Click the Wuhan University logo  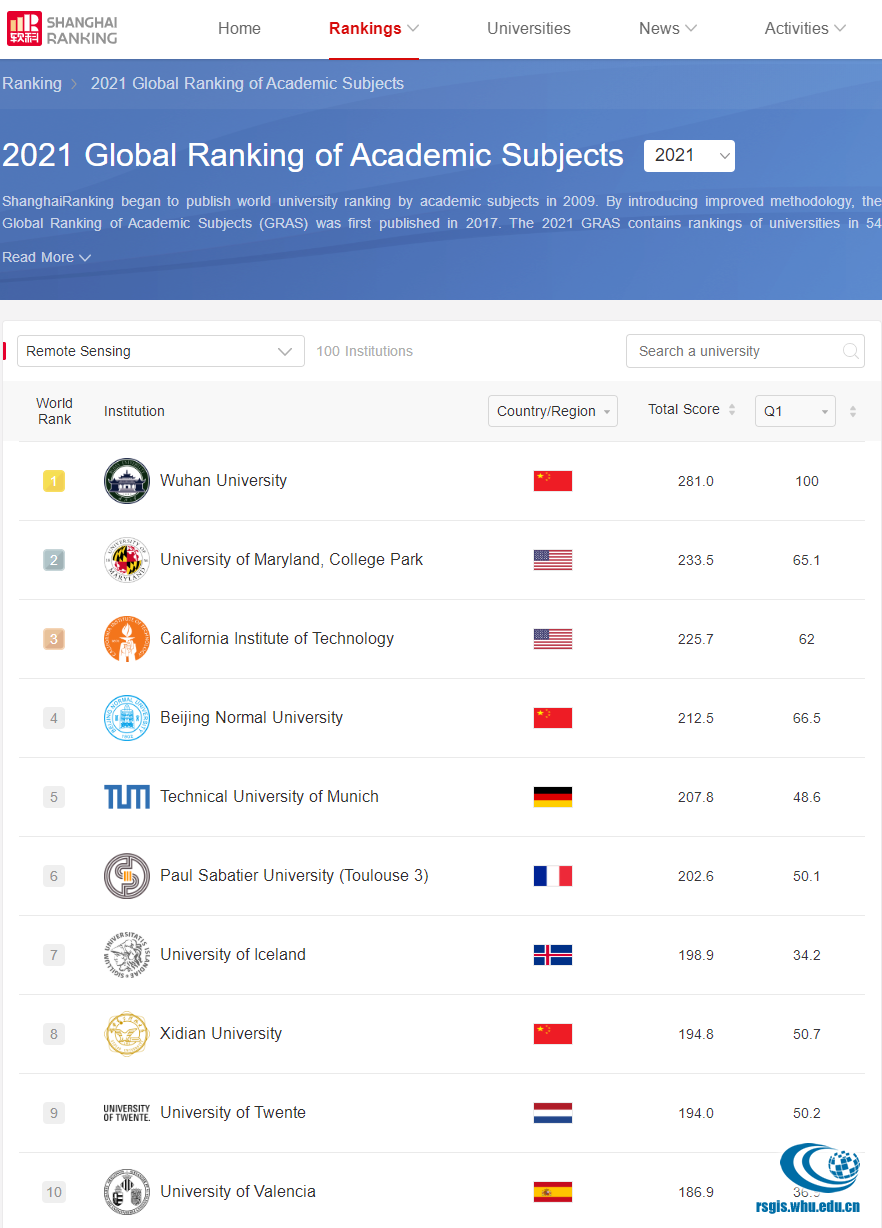click(127, 481)
